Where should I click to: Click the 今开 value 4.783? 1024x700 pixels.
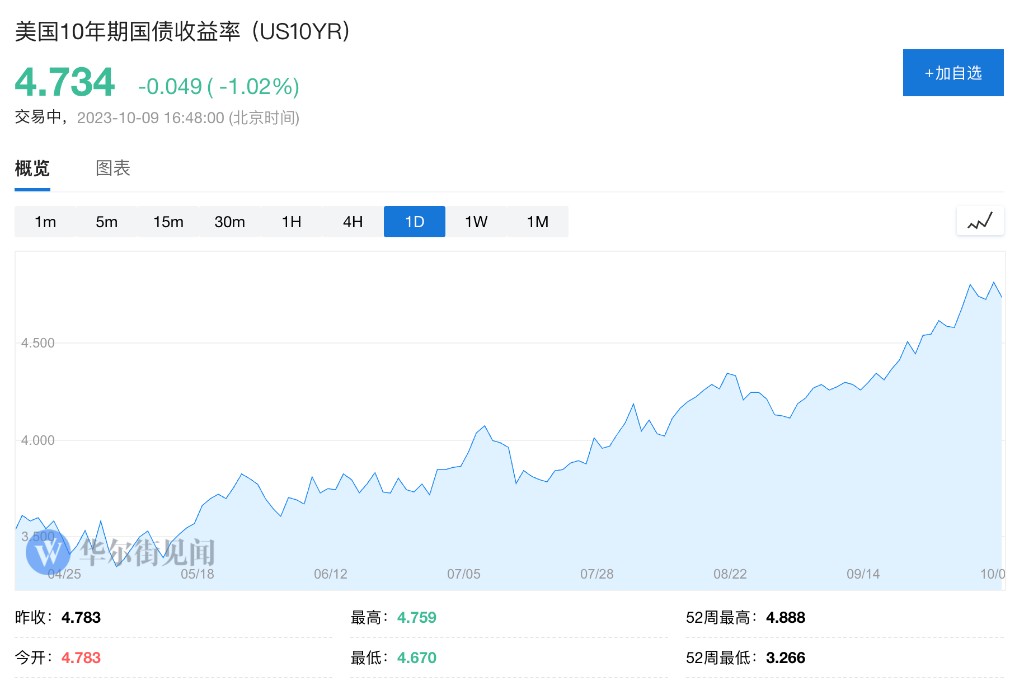pos(81,658)
